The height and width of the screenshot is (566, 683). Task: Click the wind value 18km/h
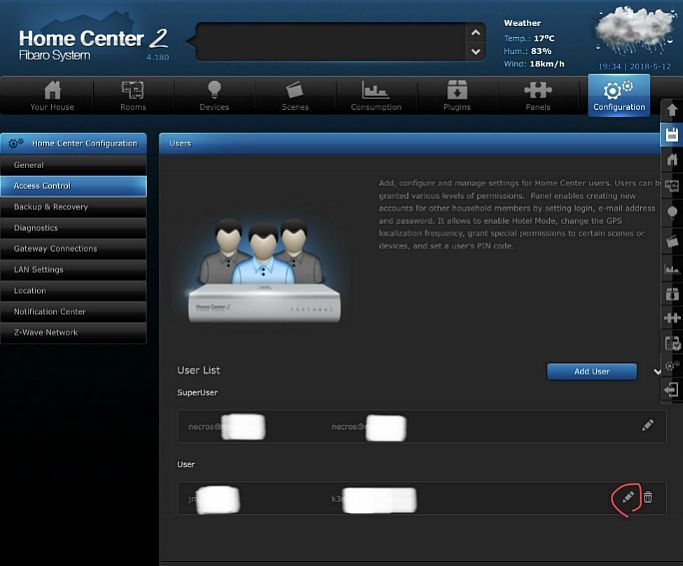547,64
